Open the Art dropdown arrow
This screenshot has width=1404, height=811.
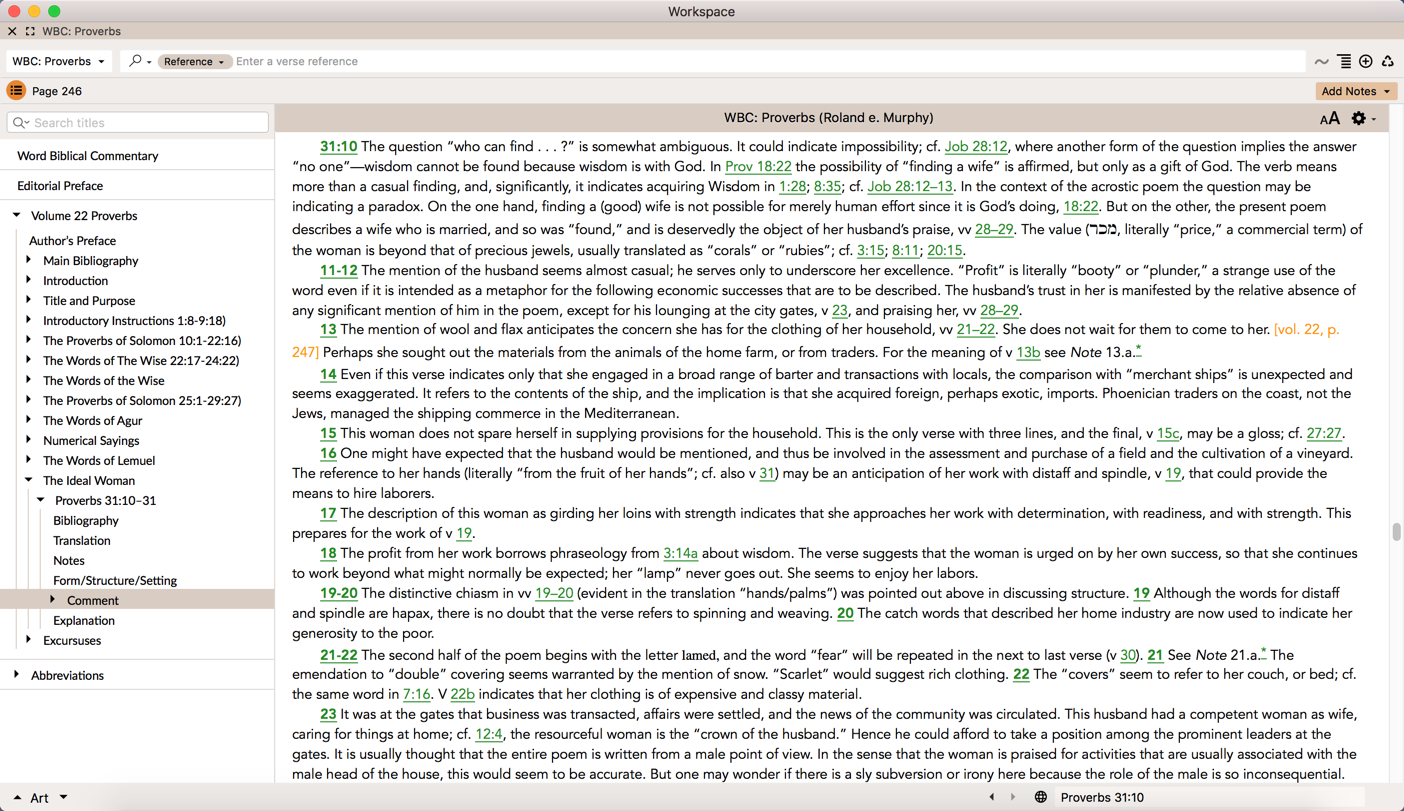pyautogui.click(x=63, y=798)
